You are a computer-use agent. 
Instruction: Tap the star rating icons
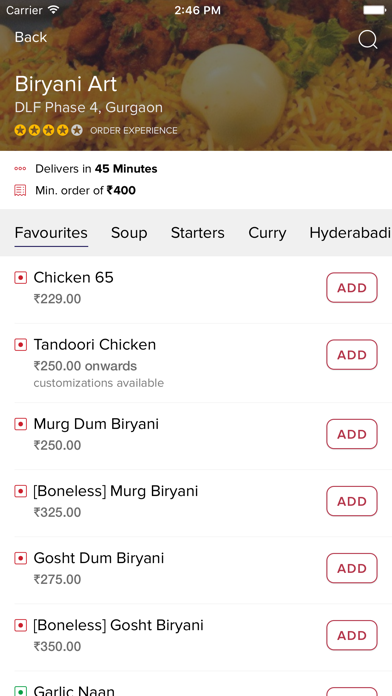[48, 130]
